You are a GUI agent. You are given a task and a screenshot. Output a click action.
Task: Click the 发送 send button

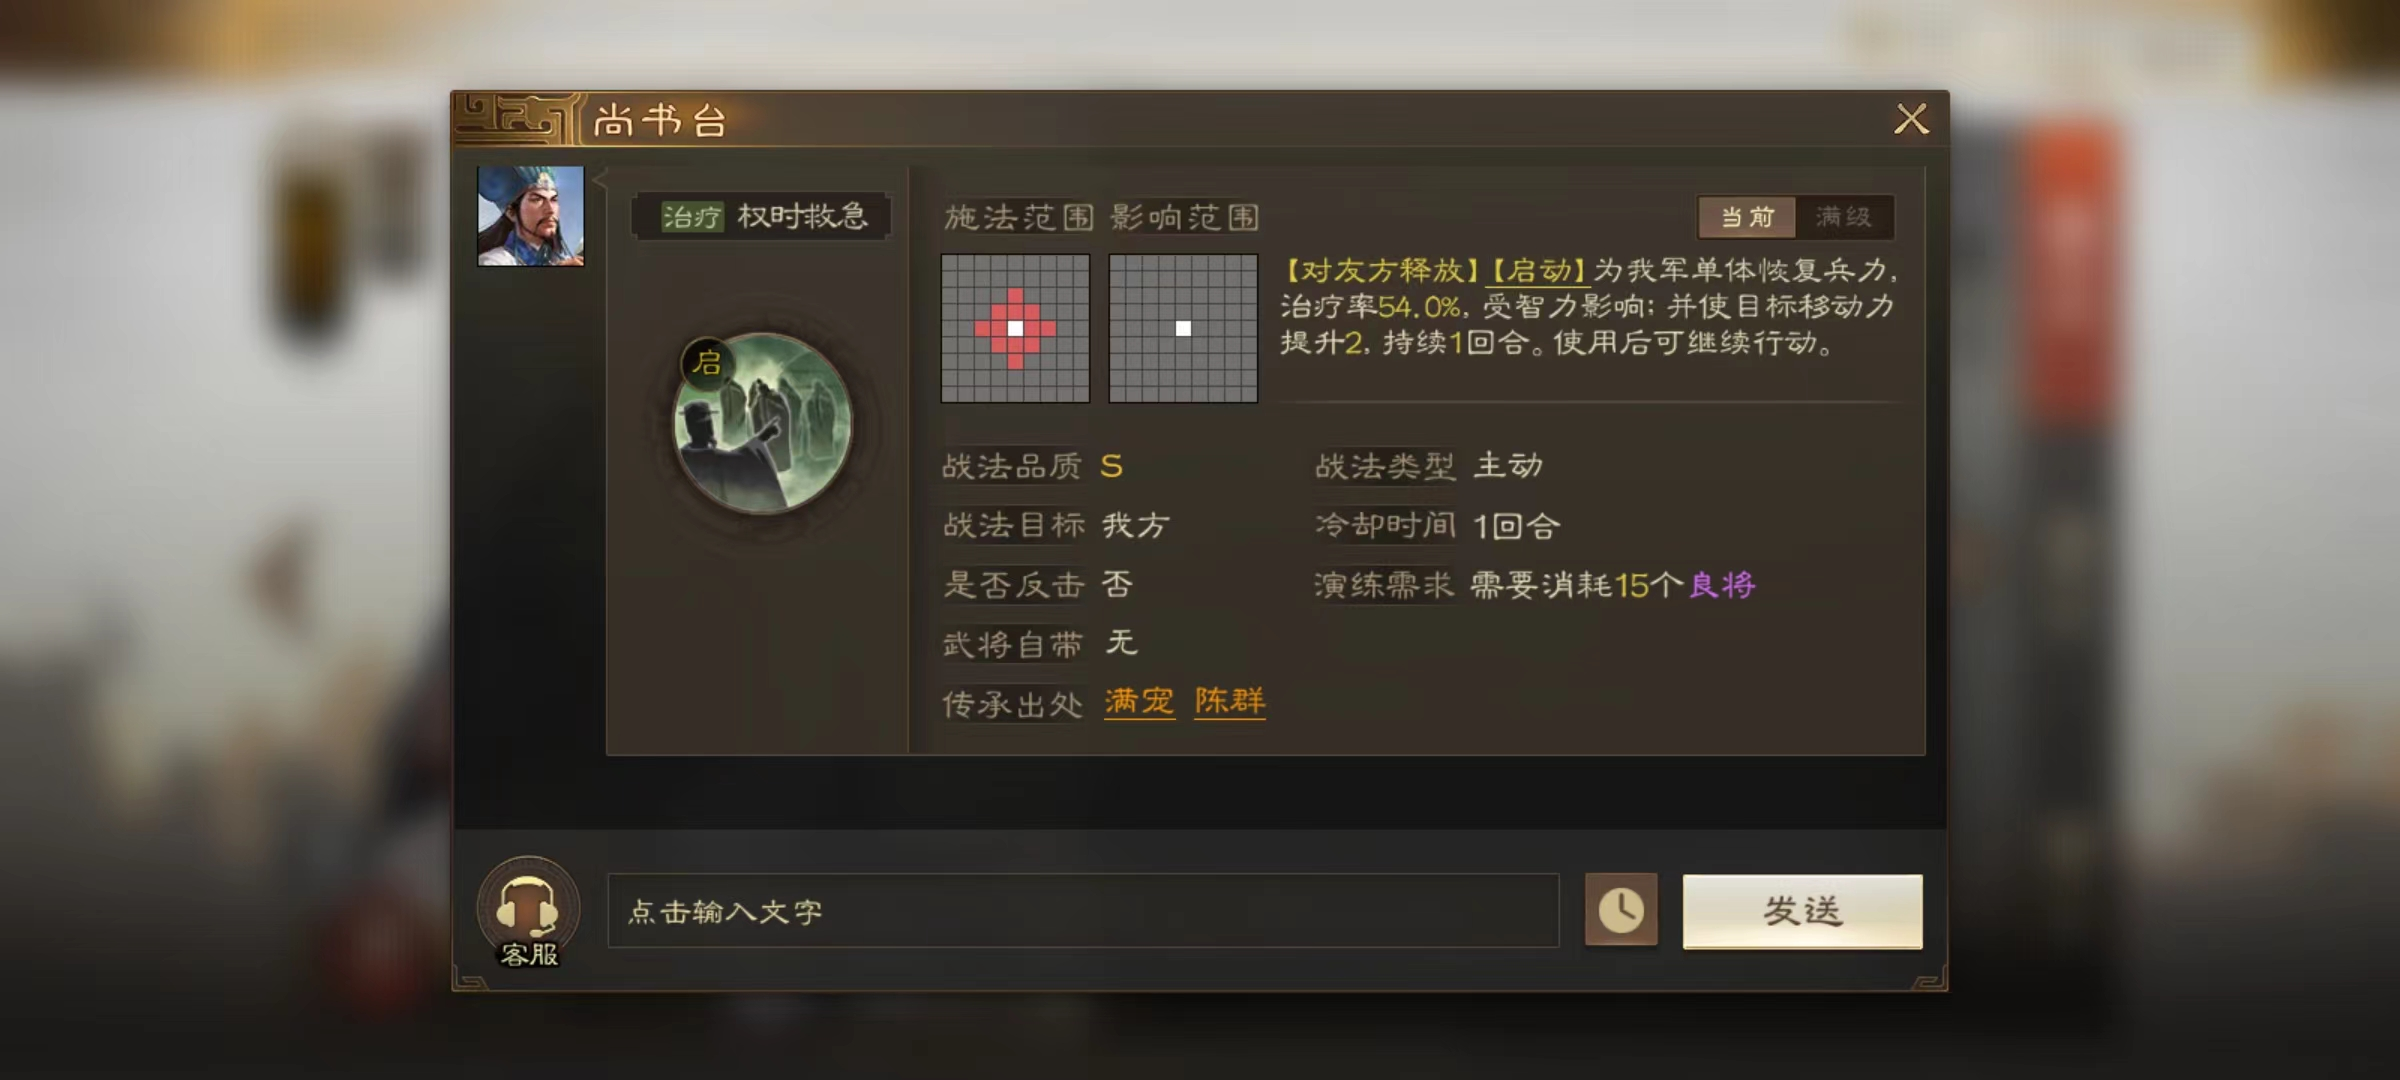(x=1802, y=911)
